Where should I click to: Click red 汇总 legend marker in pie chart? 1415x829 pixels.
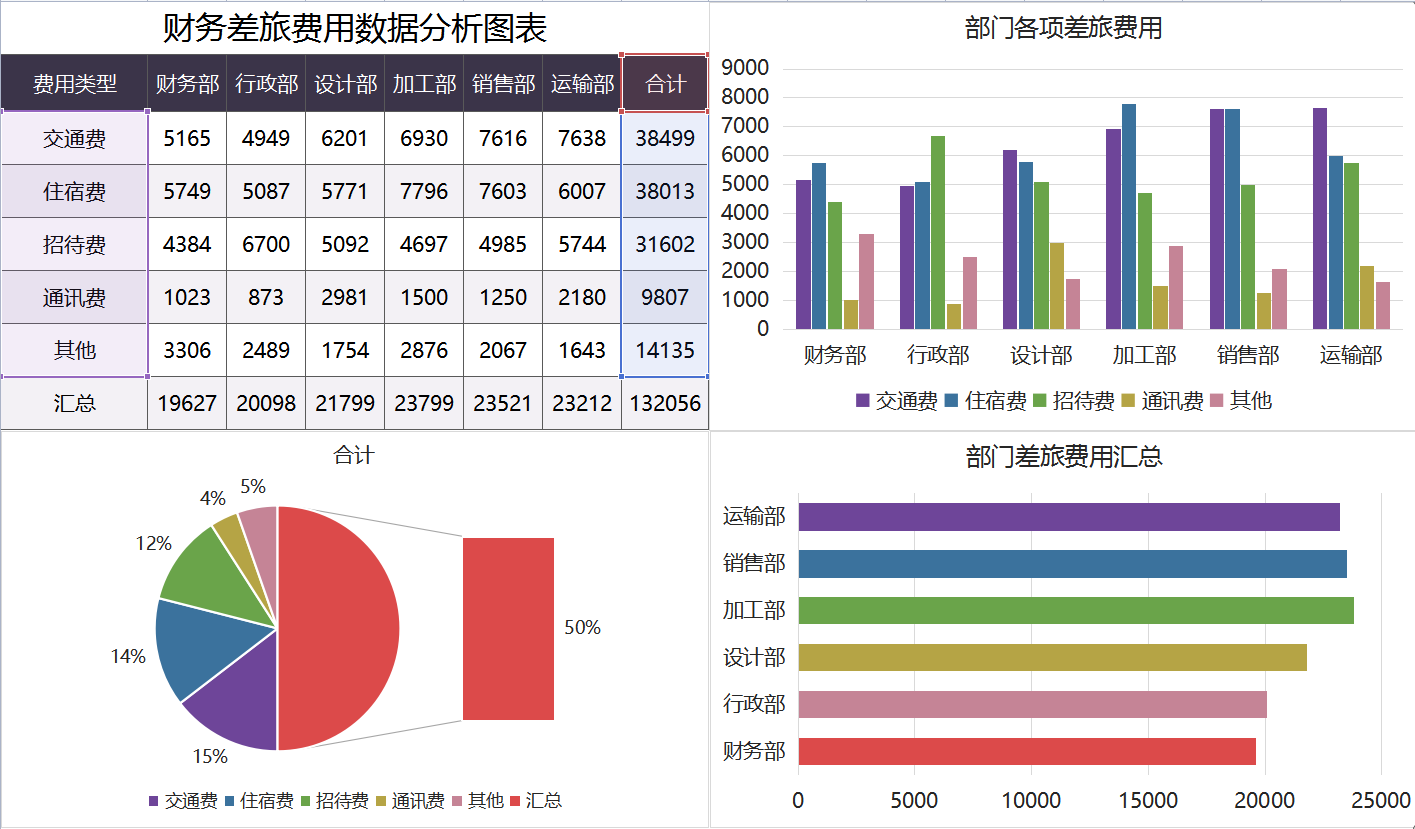tap(515, 801)
